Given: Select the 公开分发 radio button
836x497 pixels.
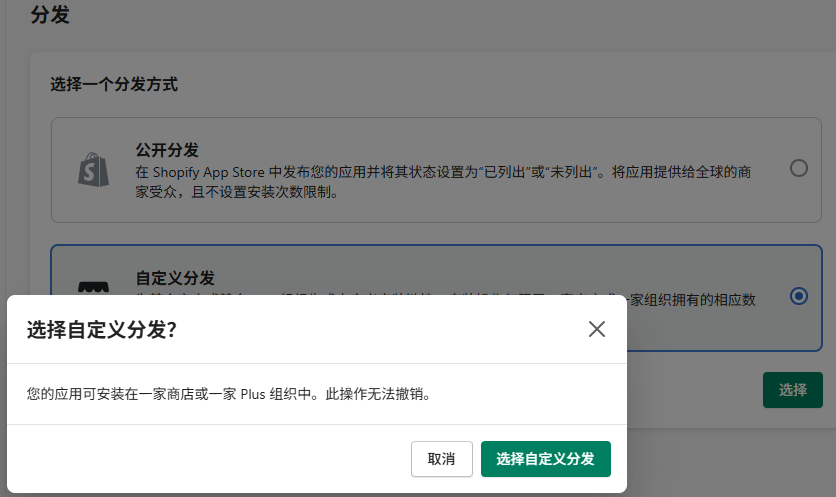Looking at the screenshot, I should coord(798,168).
